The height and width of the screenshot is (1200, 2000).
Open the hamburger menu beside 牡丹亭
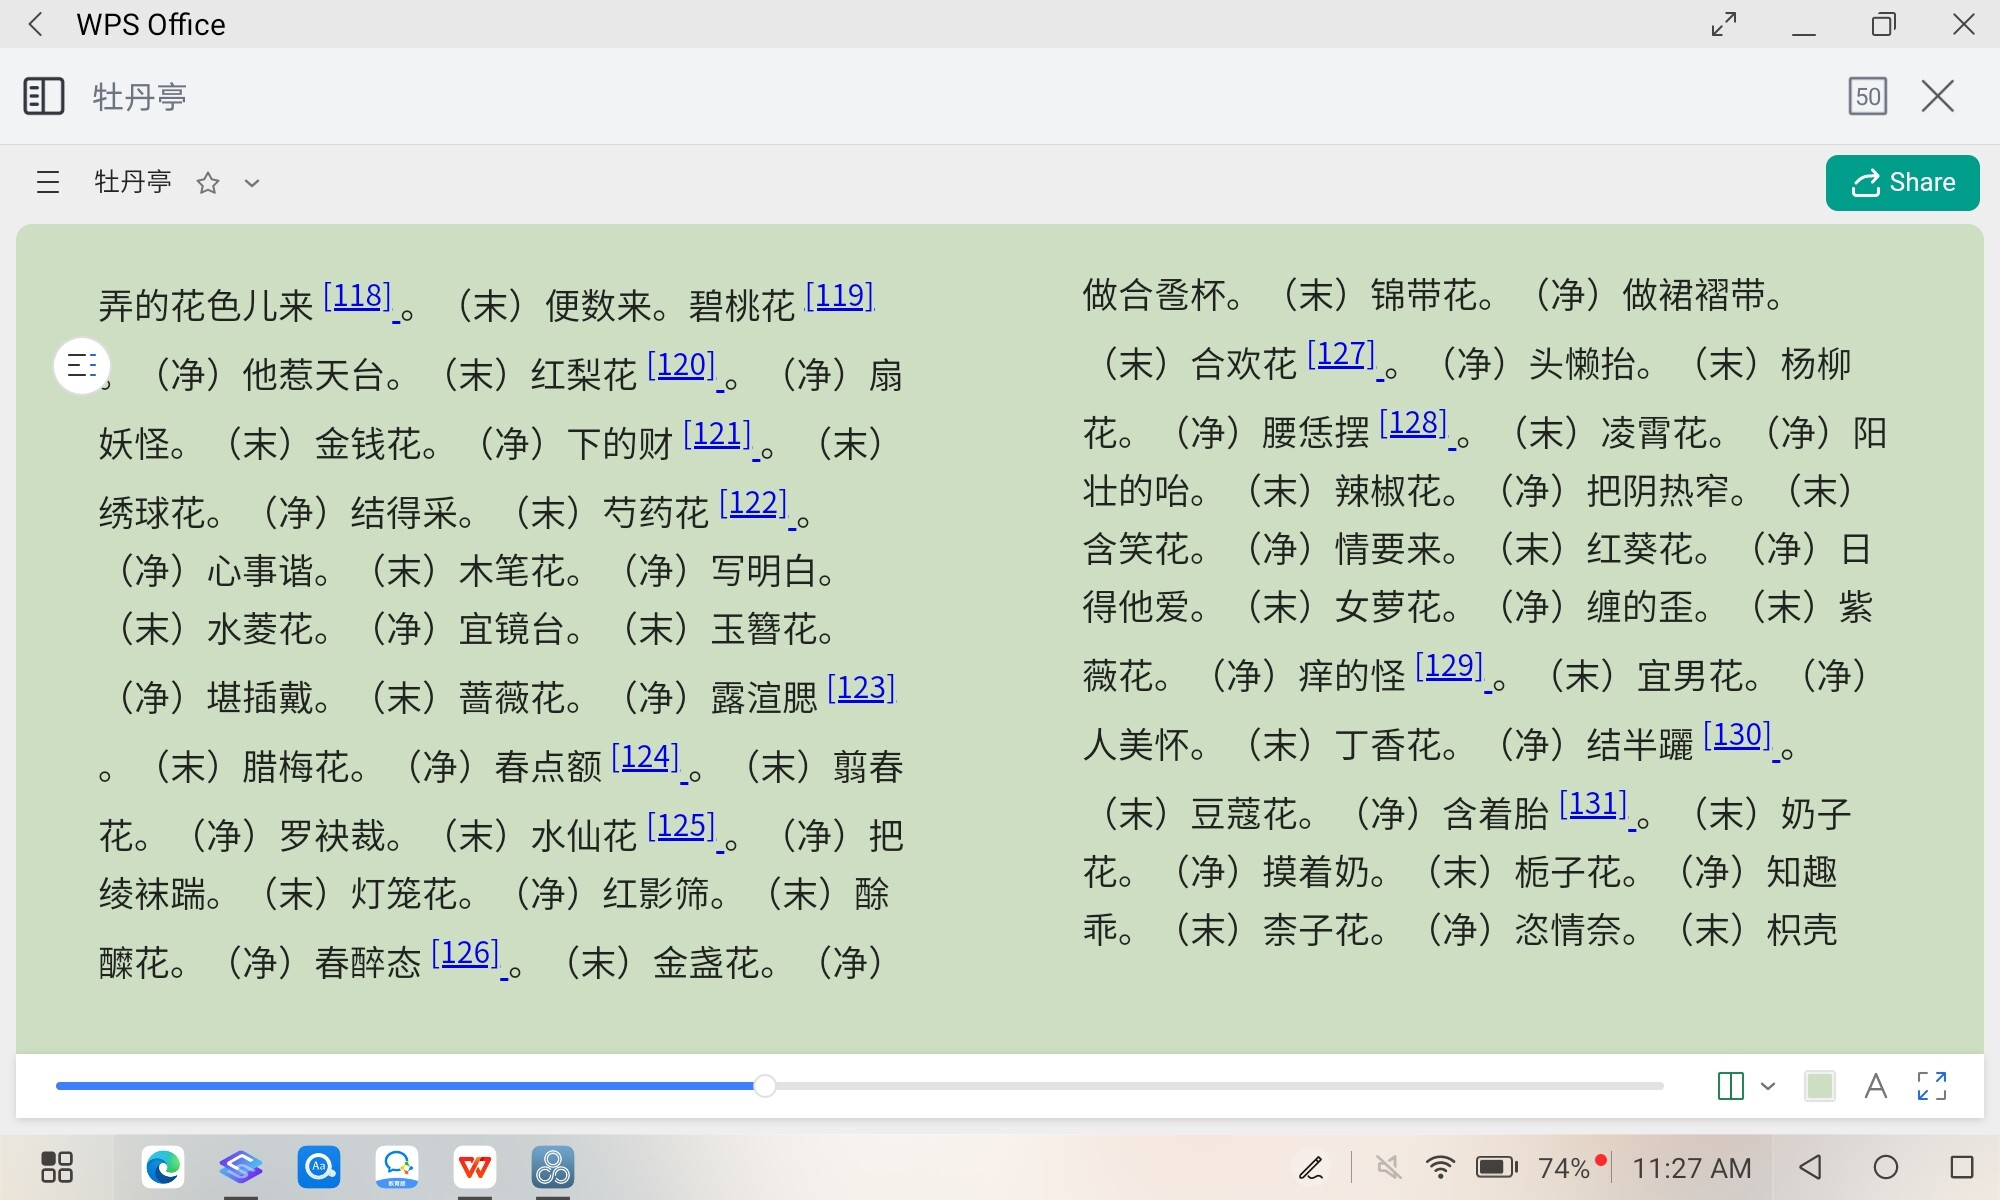48,183
